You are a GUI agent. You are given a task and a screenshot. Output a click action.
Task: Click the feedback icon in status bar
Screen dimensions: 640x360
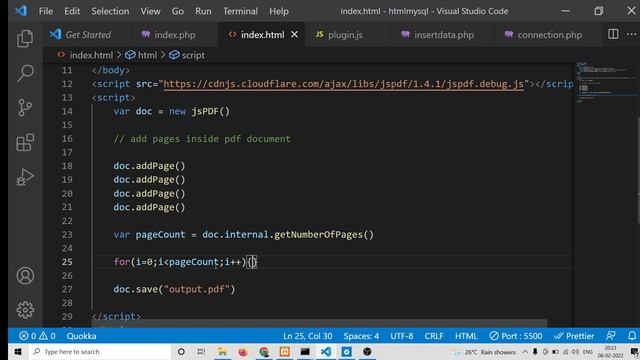click(x=611, y=336)
